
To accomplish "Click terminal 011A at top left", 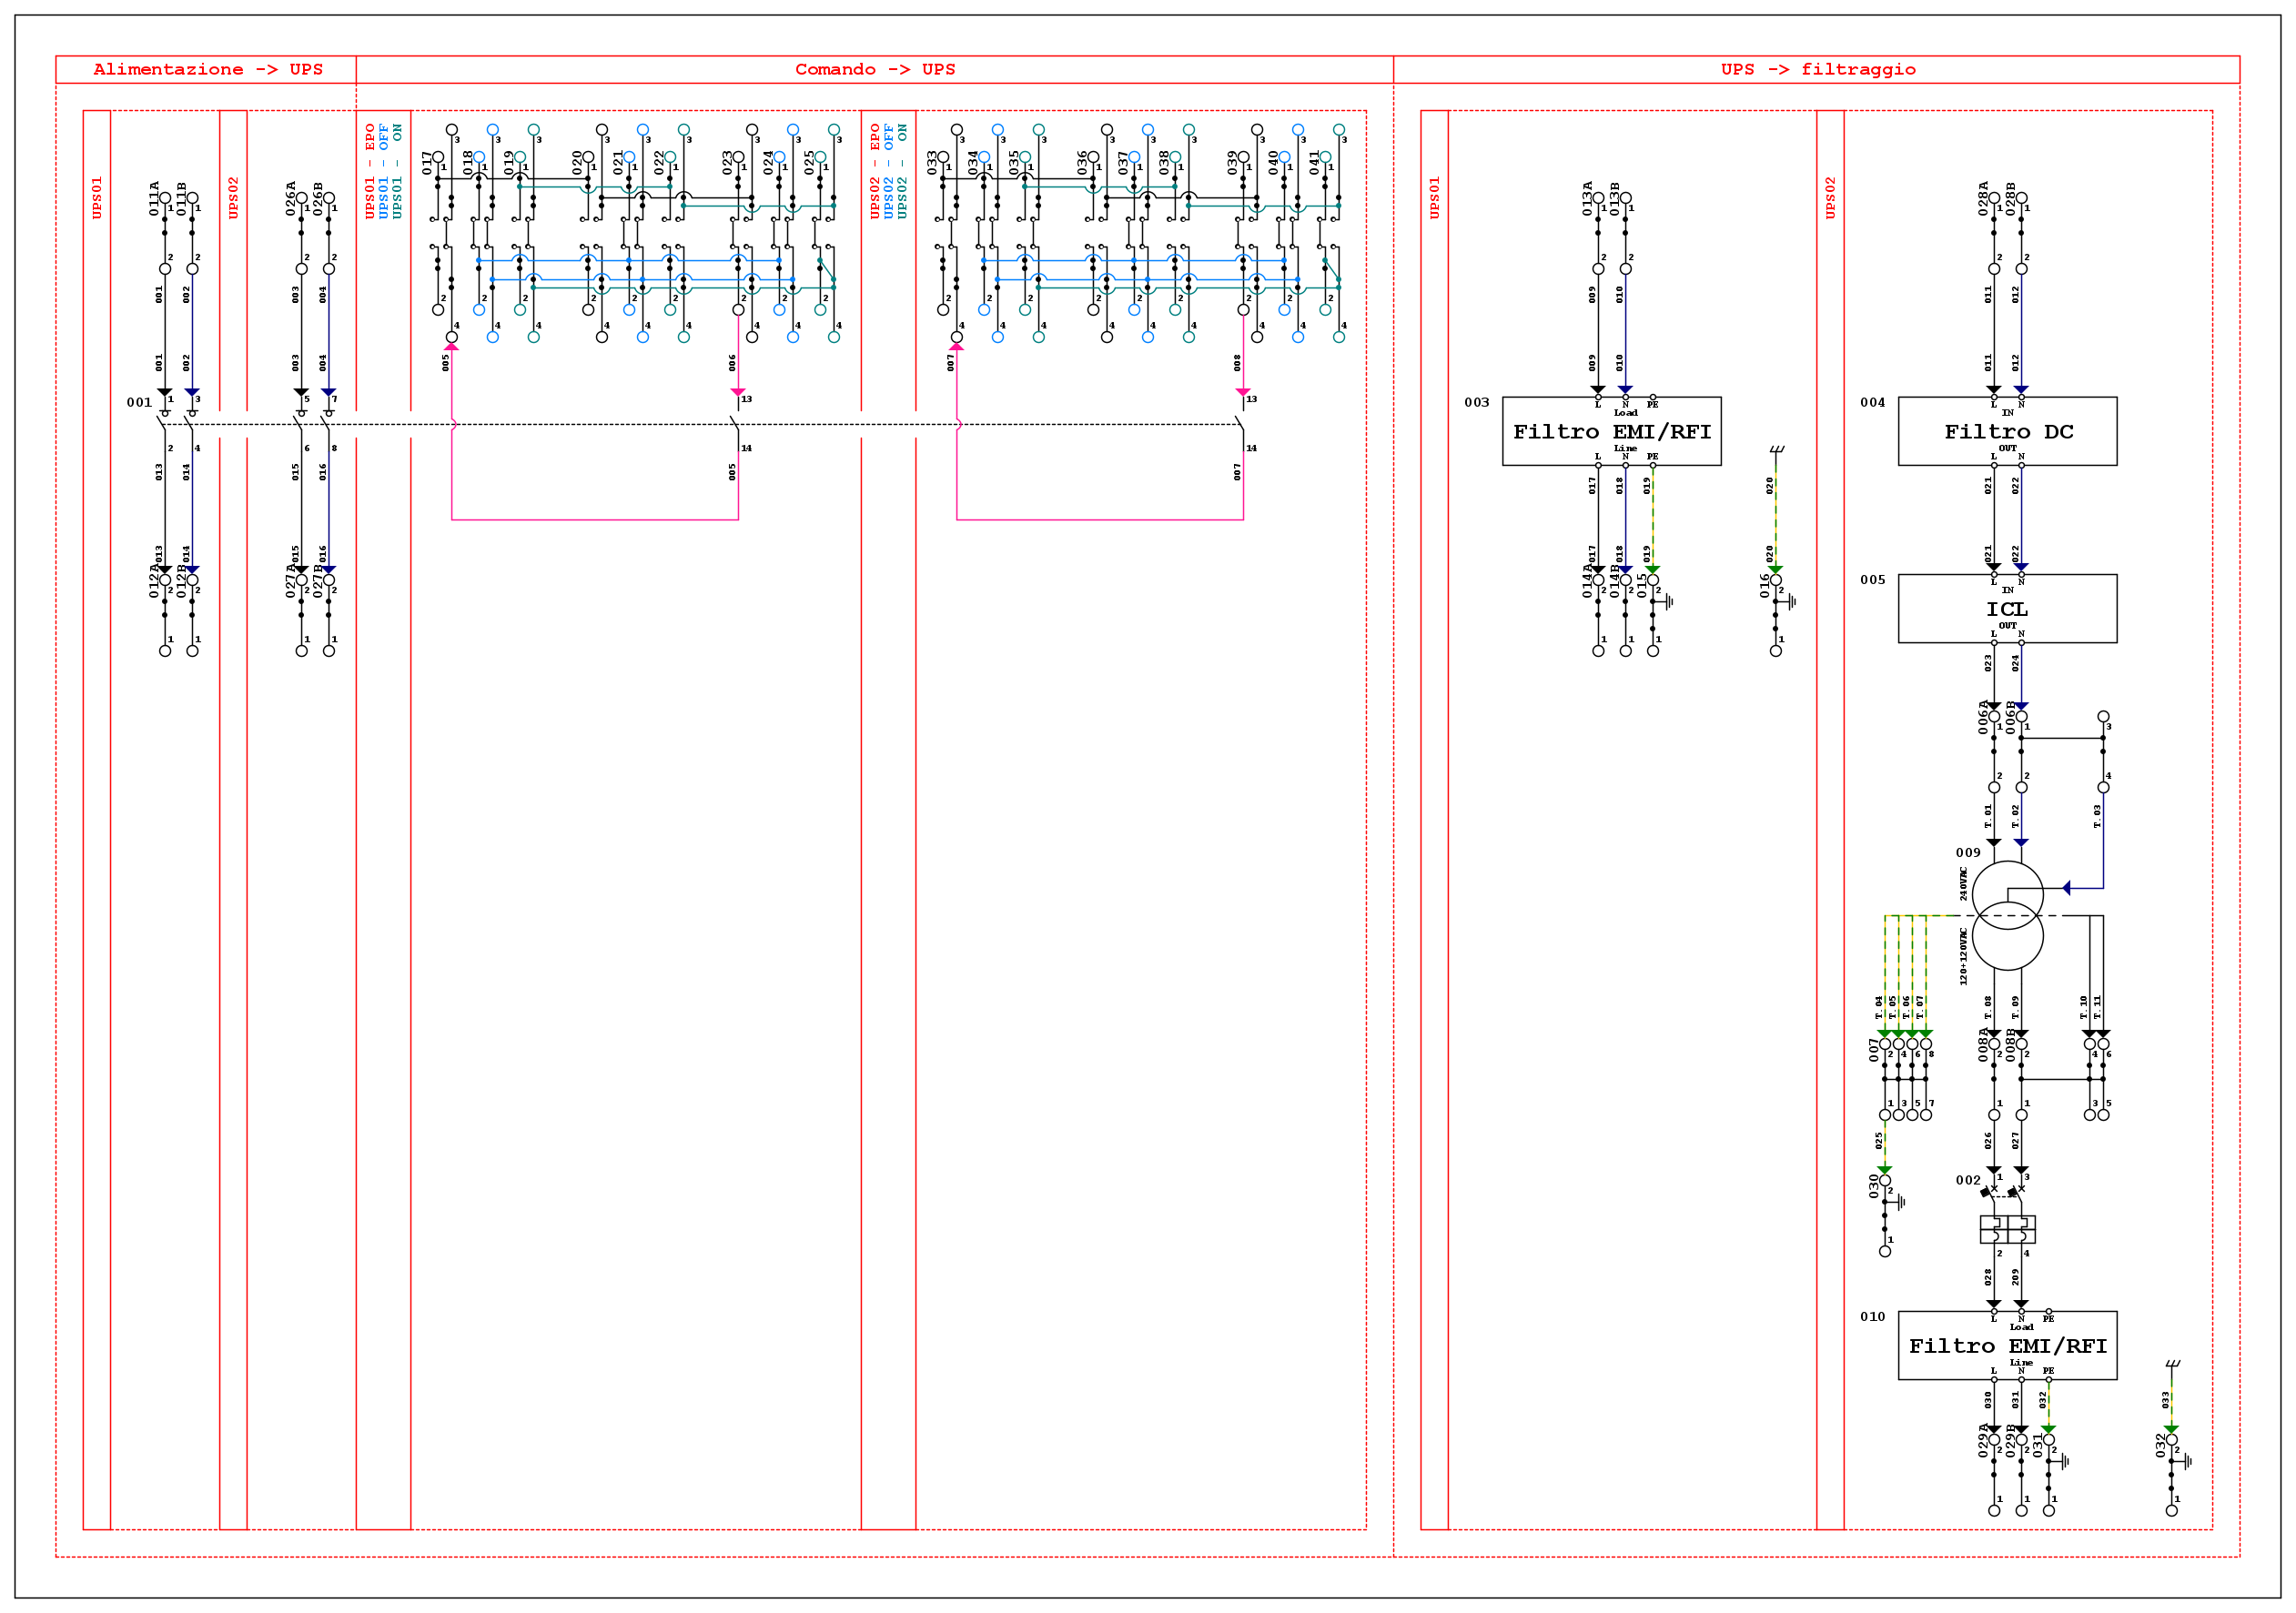I will [x=165, y=198].
